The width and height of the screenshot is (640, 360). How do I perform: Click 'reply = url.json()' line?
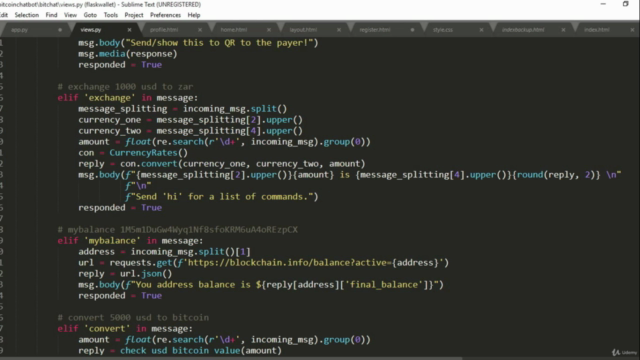click(x=125, y=274)
